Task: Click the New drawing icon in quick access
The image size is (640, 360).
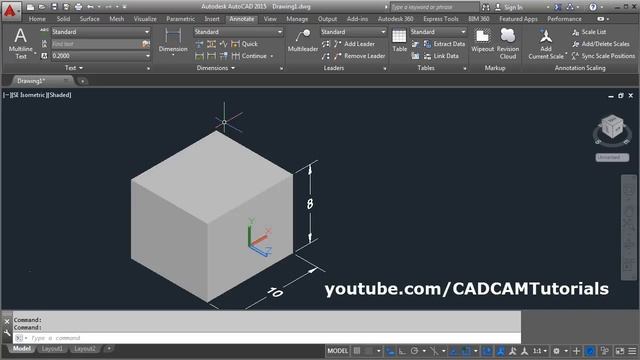Action: [30, 7]
